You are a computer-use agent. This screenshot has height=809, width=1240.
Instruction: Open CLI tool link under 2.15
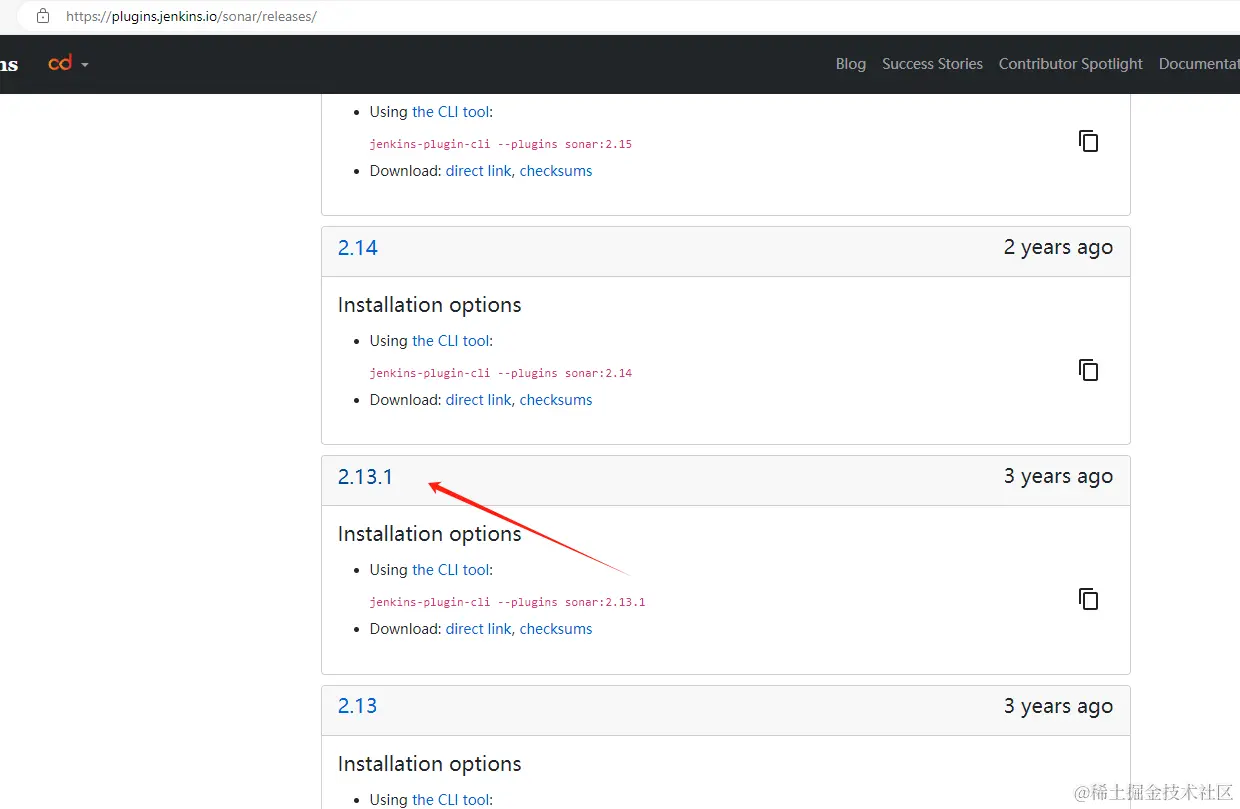click(450, 112)
